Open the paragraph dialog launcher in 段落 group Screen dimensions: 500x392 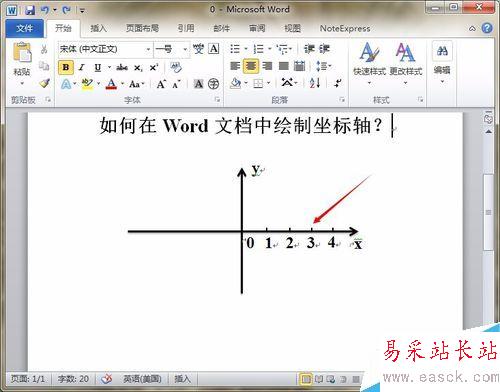coord(342,99)
